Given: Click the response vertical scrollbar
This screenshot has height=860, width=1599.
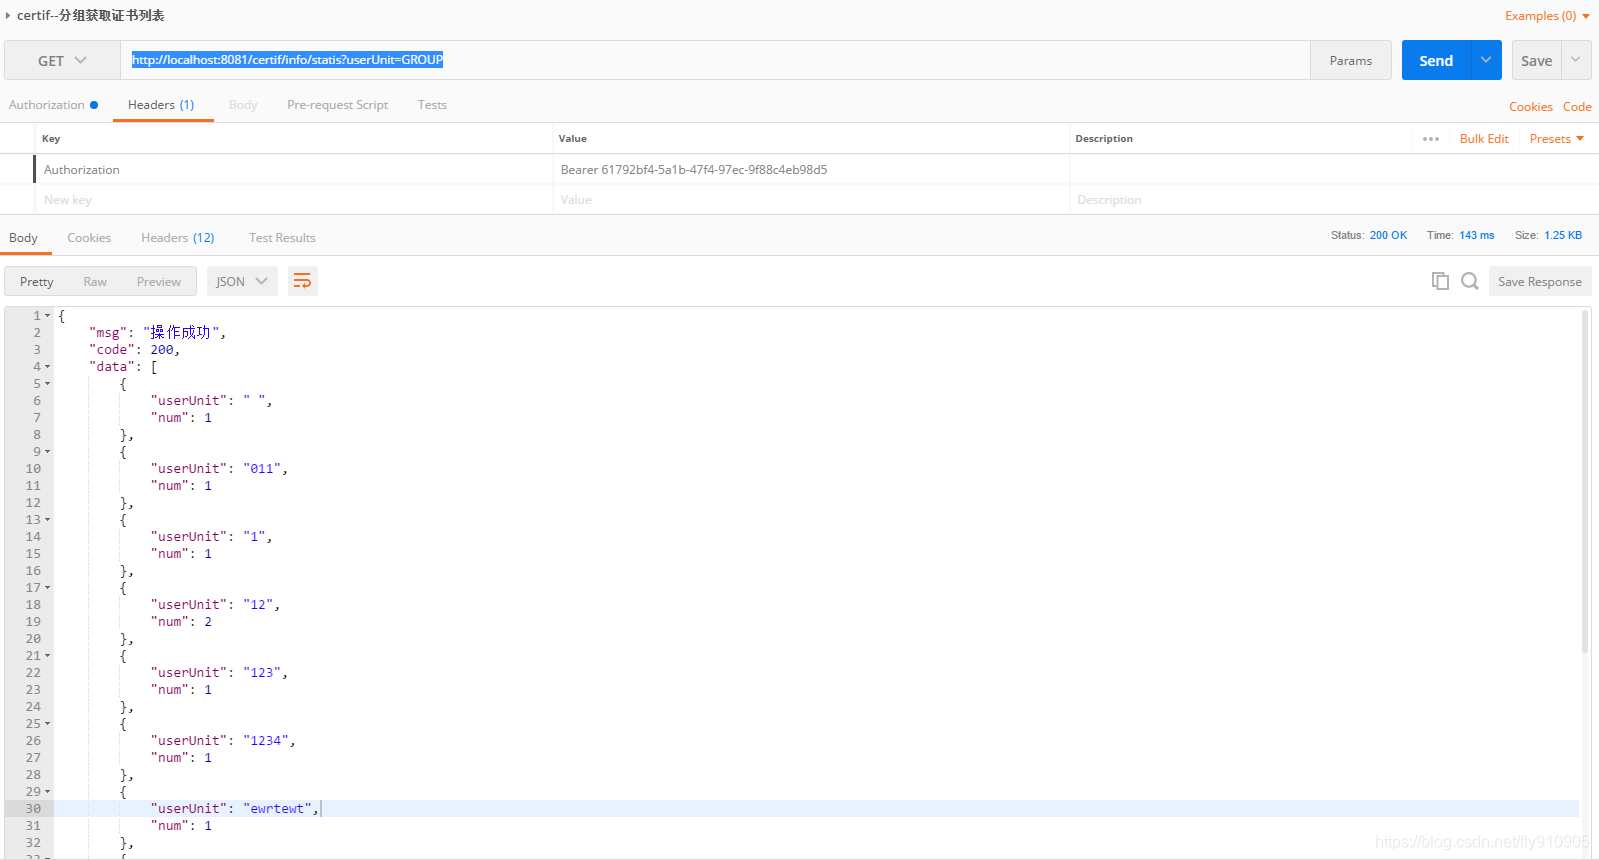Looking at the screenshot, I should click(x=1585, y=480).
